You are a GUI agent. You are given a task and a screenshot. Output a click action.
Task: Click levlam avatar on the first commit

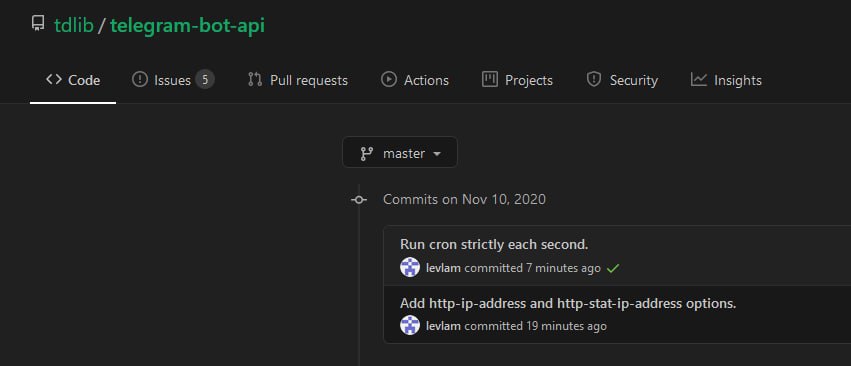[410, 267]
